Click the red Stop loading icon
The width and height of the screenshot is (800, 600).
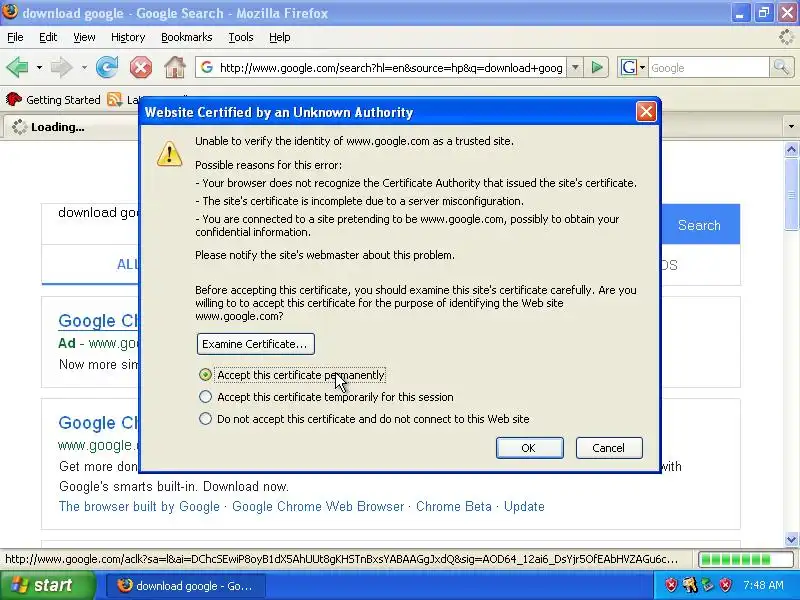coord(141,67)
